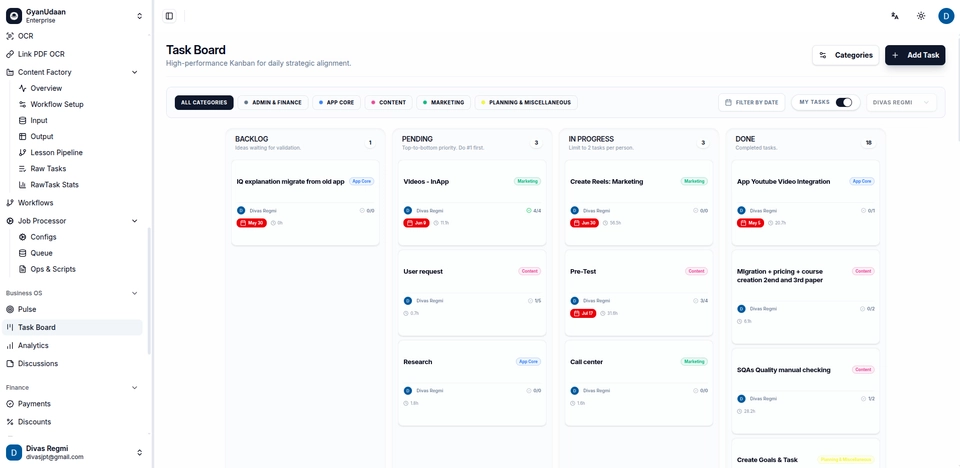
Task: Filter by Content category
Action: 388,102
